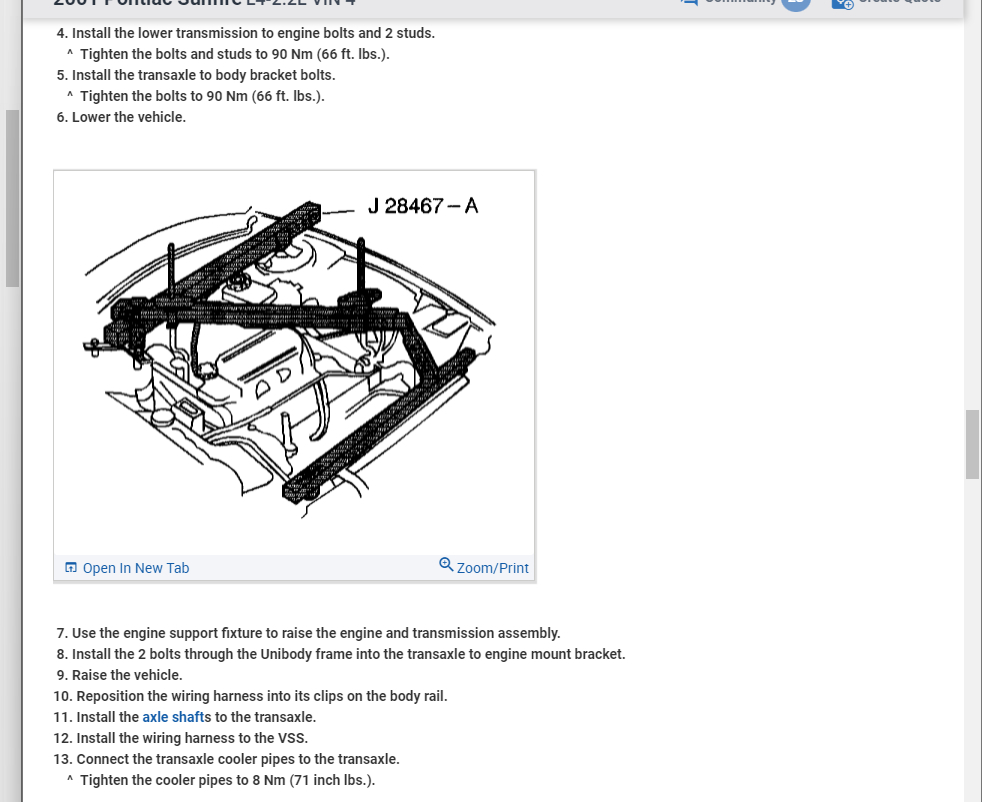Click step 8 about bolts through the Unibody frame
Screen dimensions: 982x802
pyautogui.click(x=341, y=654)
